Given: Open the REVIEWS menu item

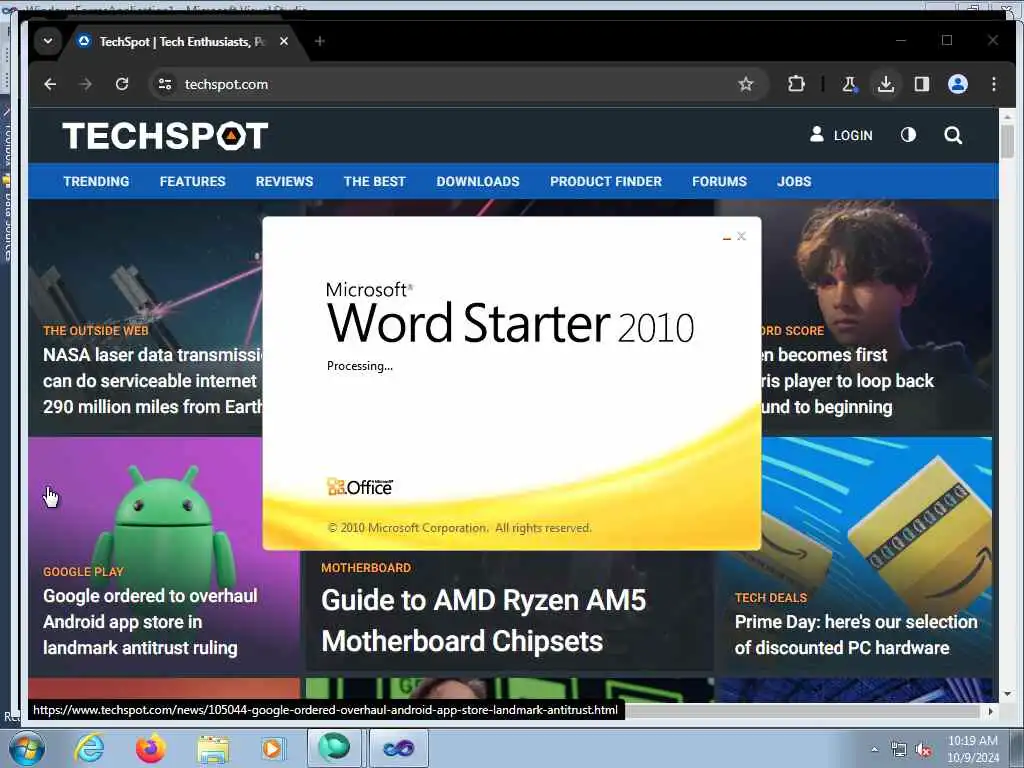Looking at the screenshot, I should click(x=284, y=182).
